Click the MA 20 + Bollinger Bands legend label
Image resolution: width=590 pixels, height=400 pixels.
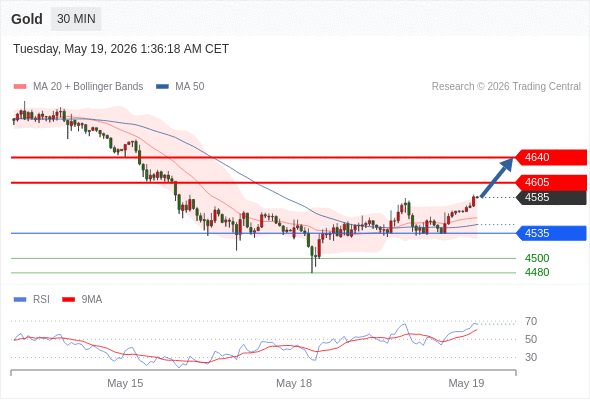click(88, 87)
